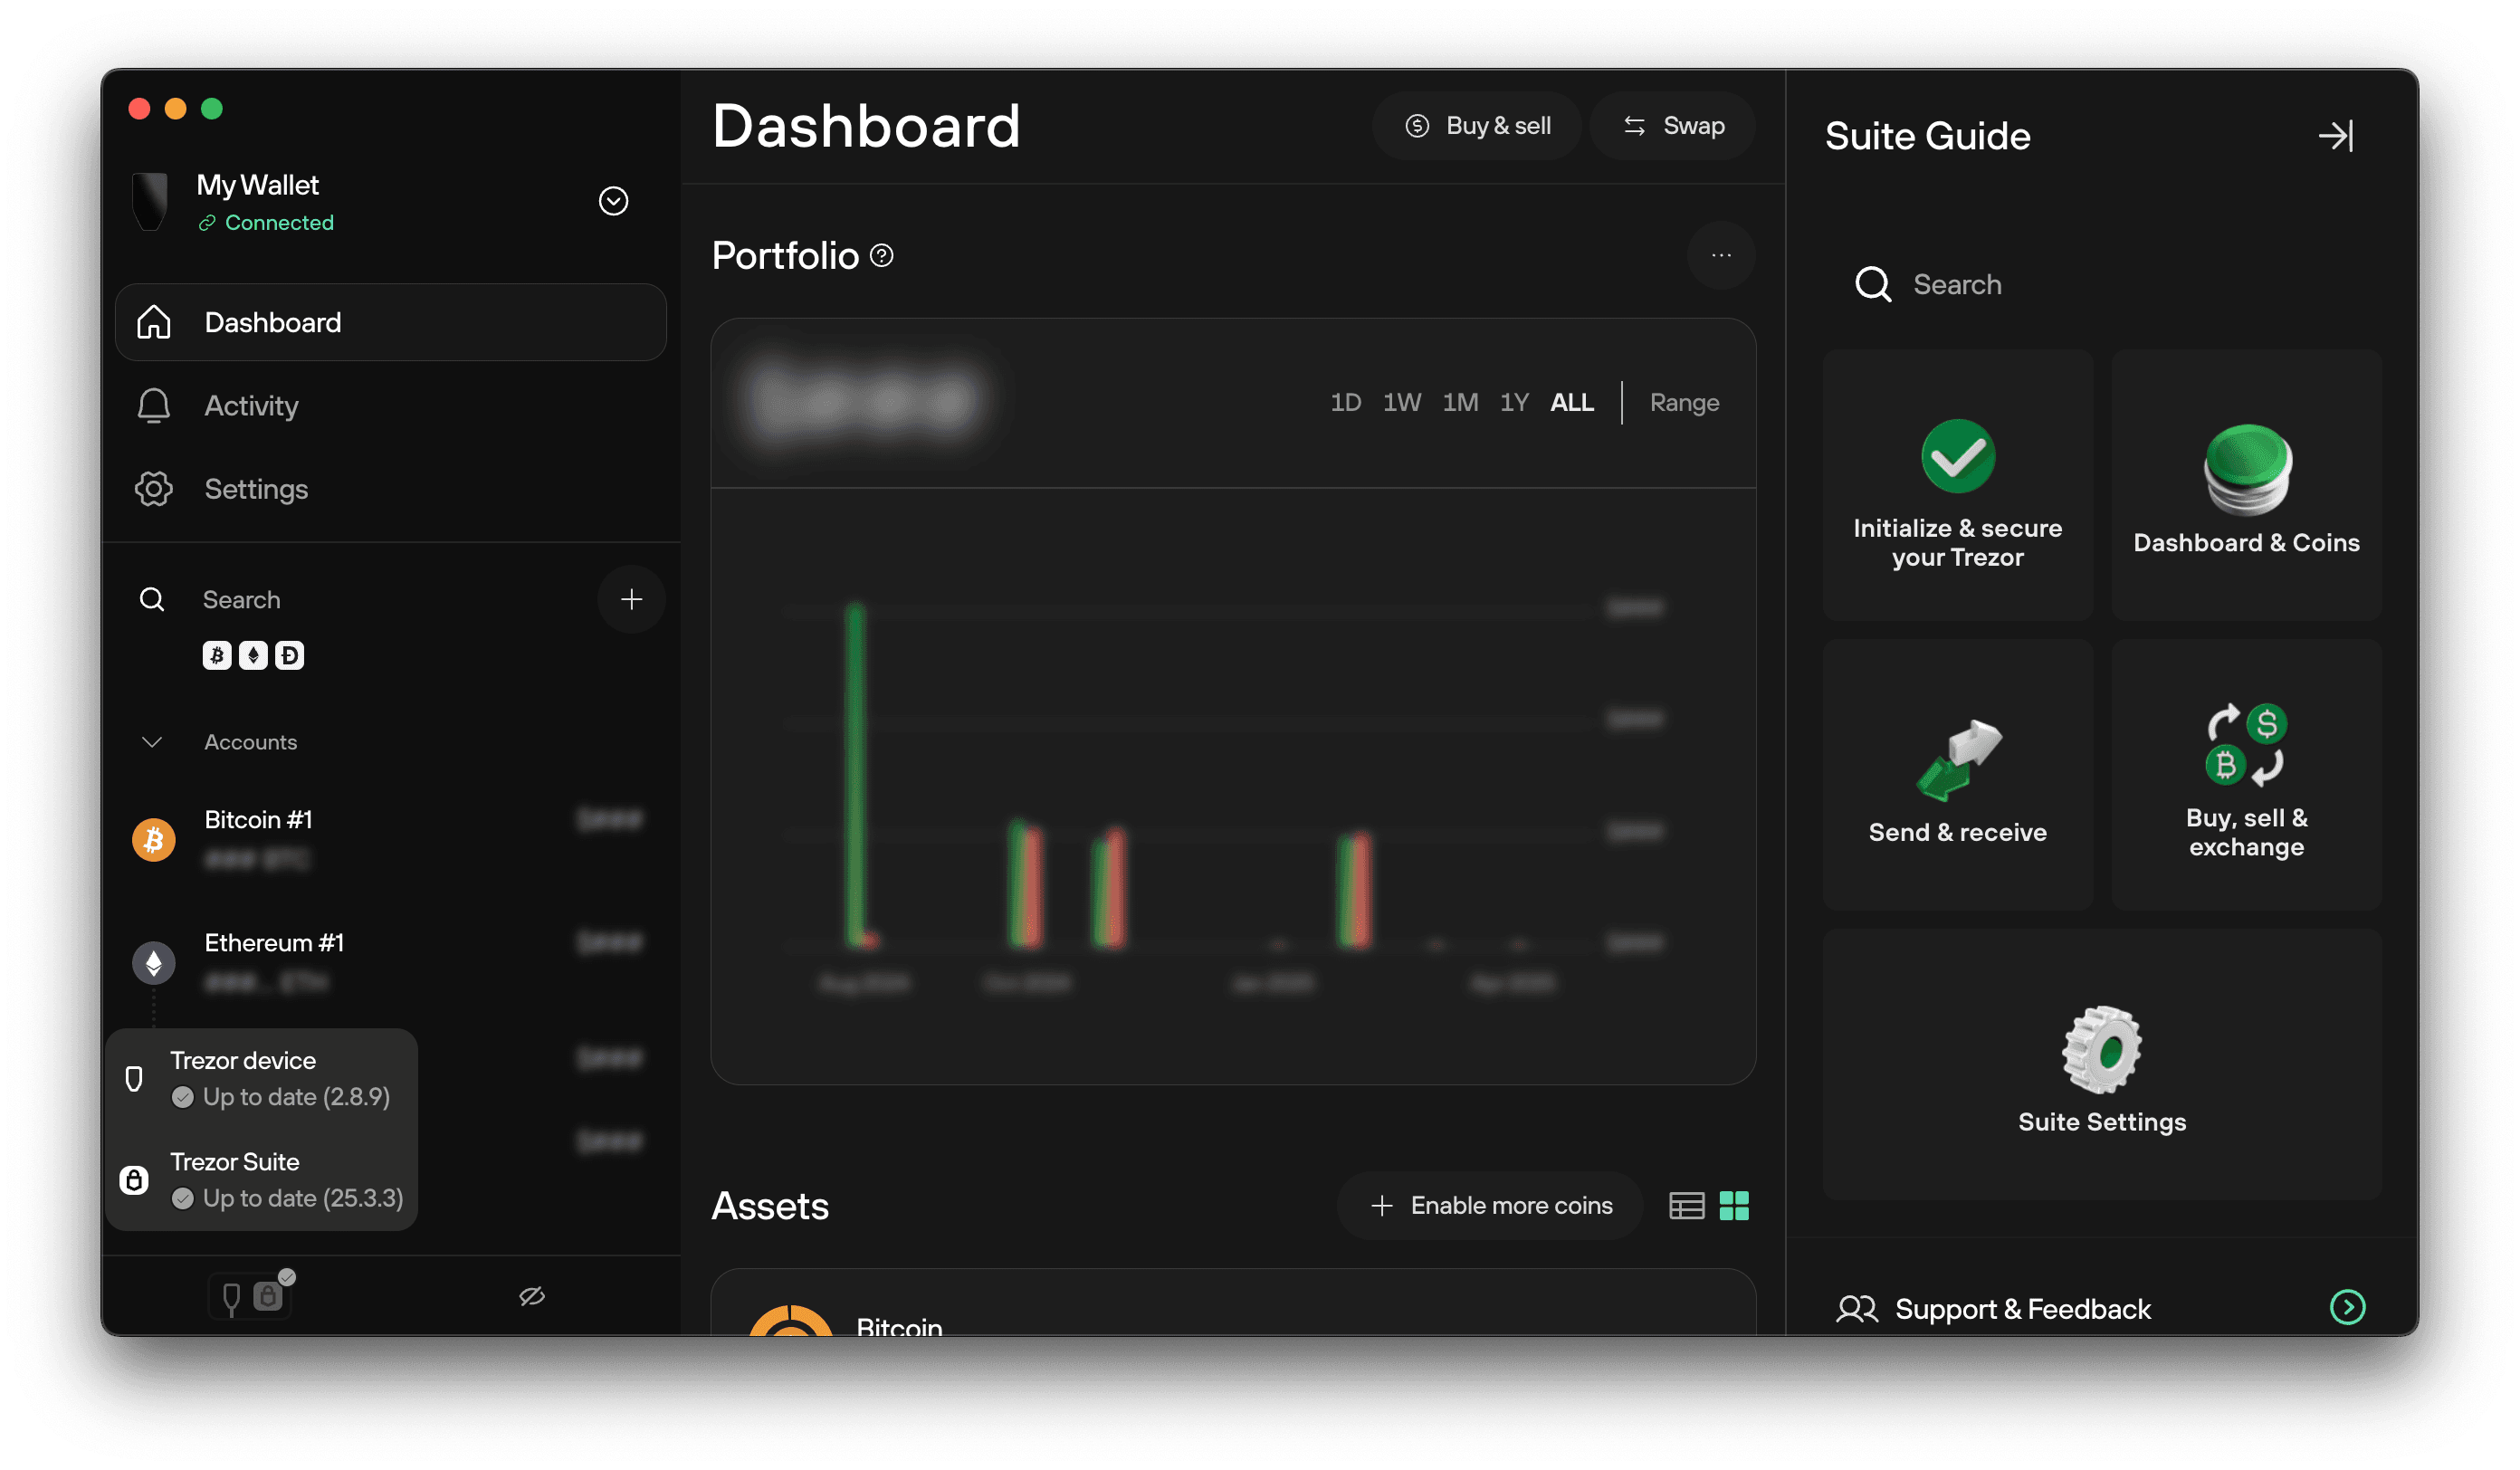Collapse the Suite Guide panel
The image size is (2520, 1470).
click(2338, 135)
